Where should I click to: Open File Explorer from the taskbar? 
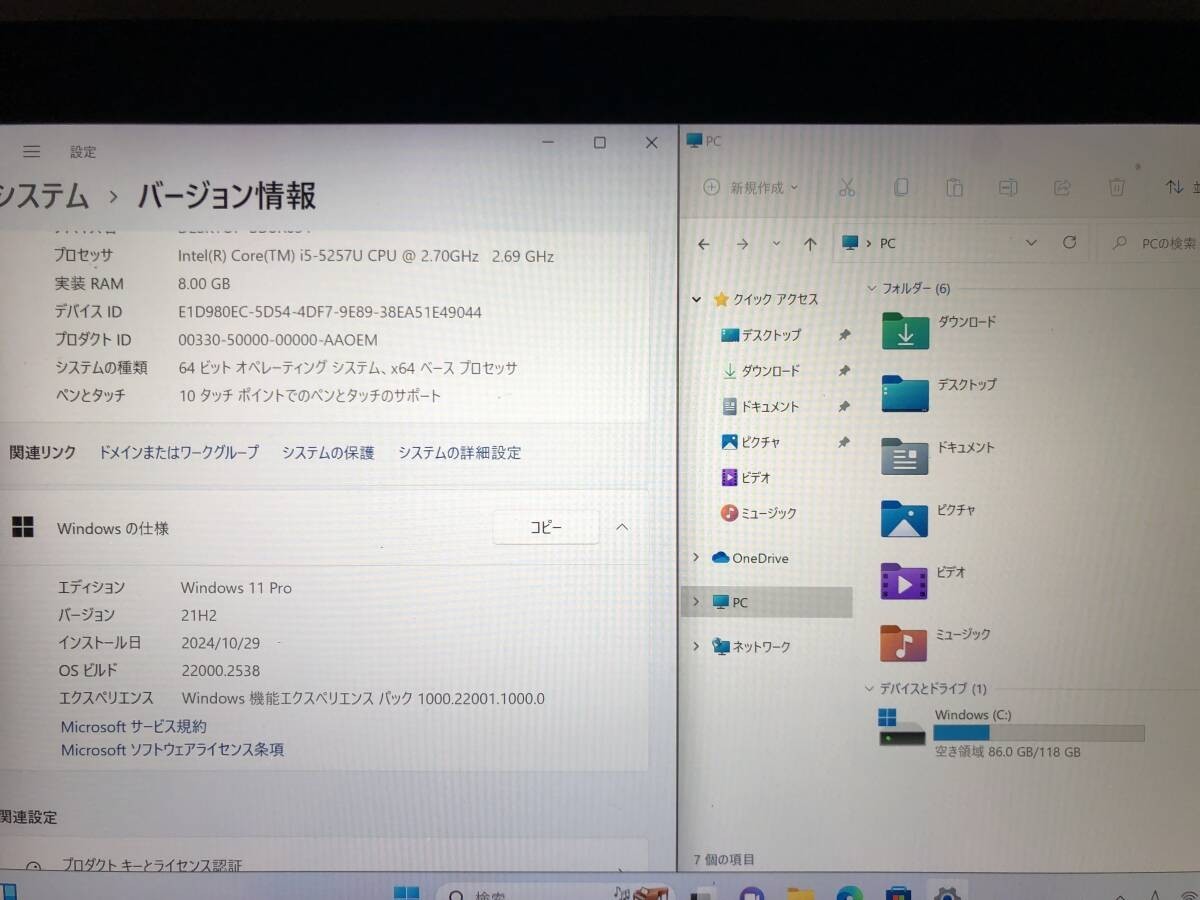pos(800,893)
